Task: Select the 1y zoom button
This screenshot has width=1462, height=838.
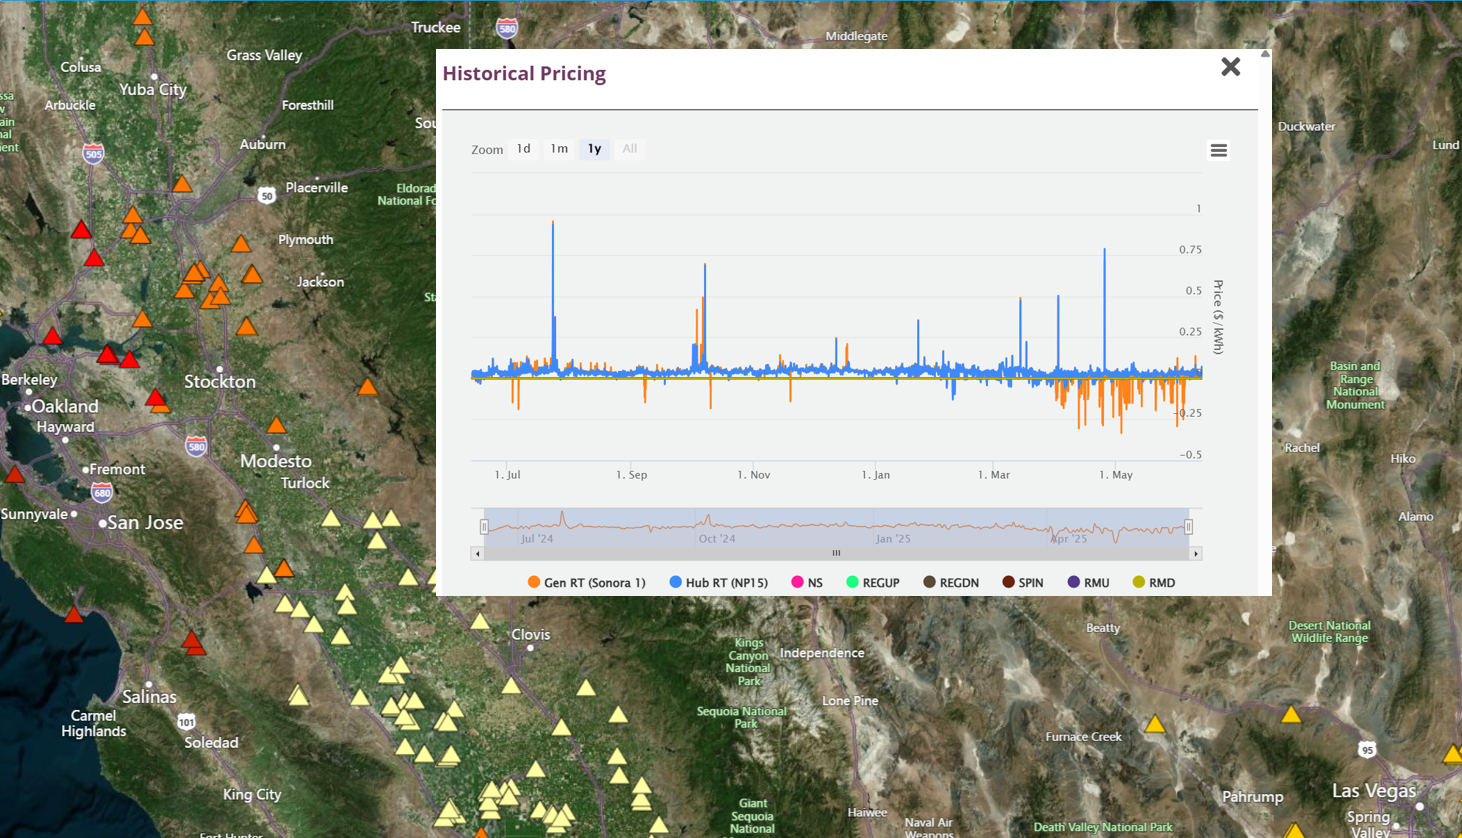Action: [x=594, y=149]
